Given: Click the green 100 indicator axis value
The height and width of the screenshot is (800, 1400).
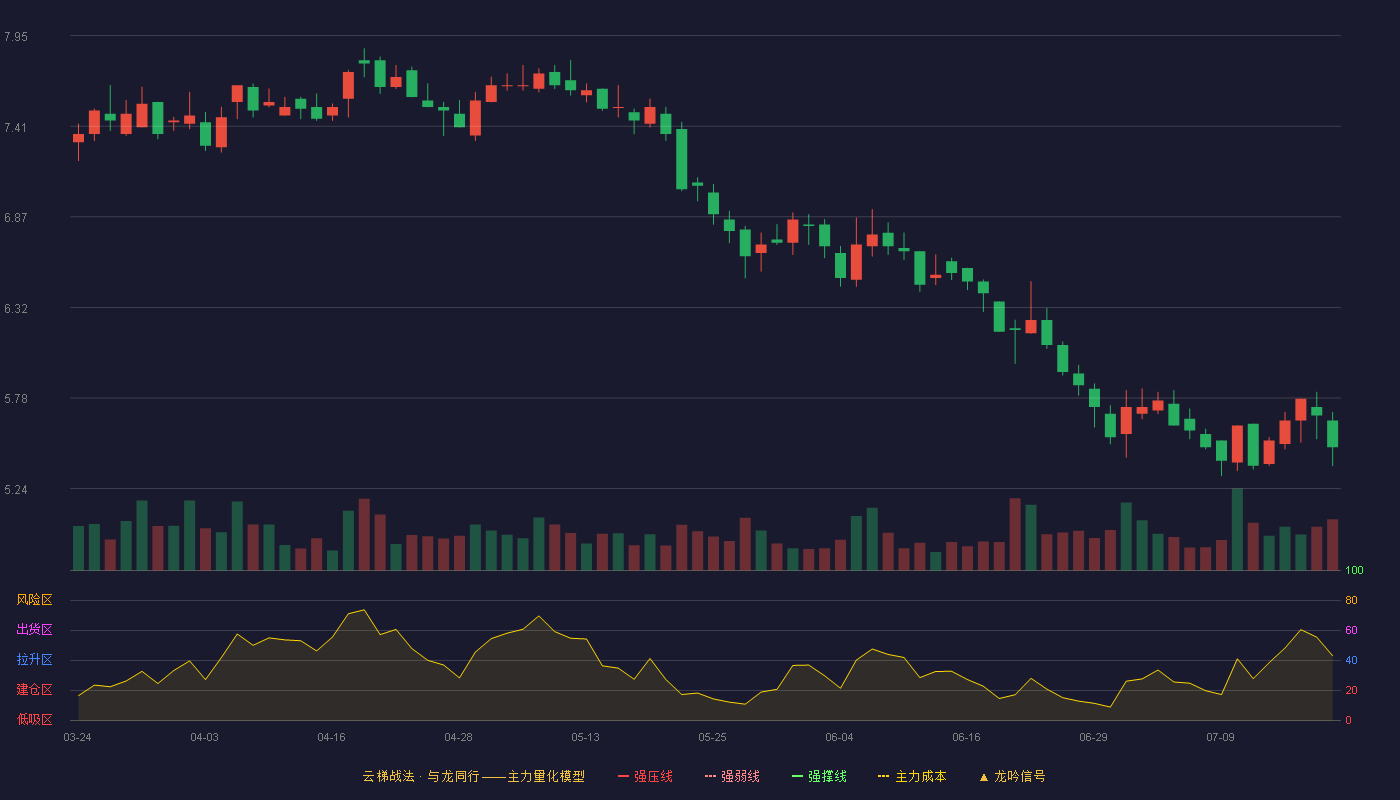Looking at the screenshot, I should coord(1354,571).
